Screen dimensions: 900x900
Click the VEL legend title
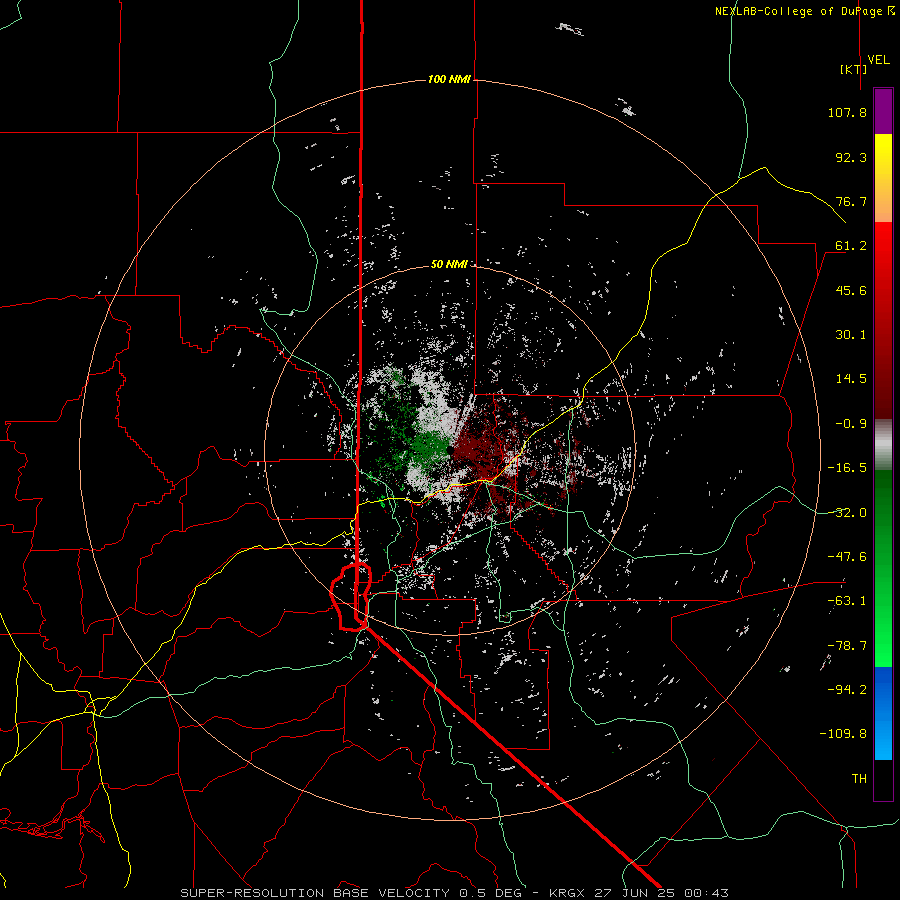tap(878, 60)
